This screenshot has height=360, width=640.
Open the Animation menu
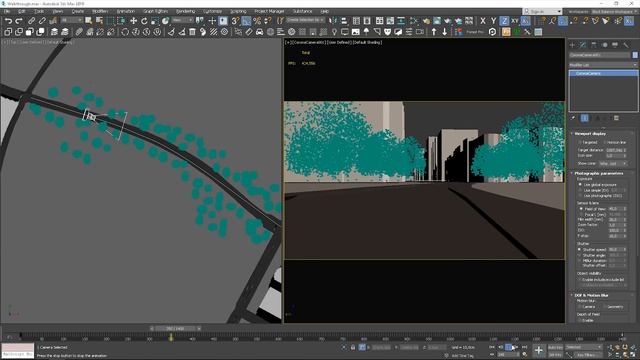(x=126, y=11)
